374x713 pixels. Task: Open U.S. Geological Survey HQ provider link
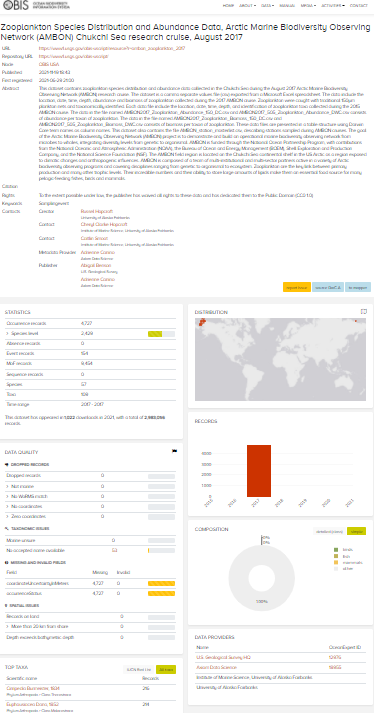[x=223, y=657]
